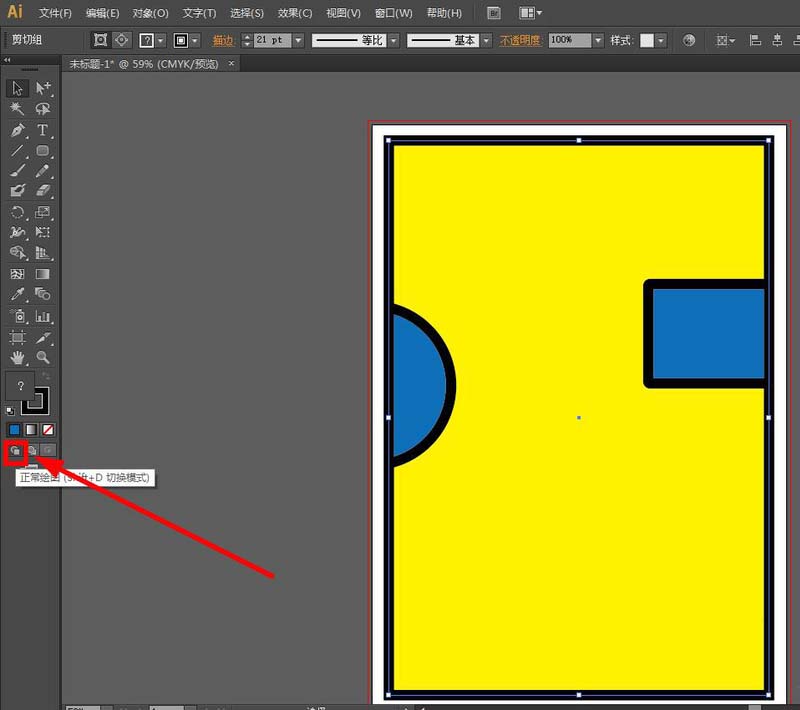Open the 对象(O) menu
The image size is (800, 710).
click(x=151, y=13)
